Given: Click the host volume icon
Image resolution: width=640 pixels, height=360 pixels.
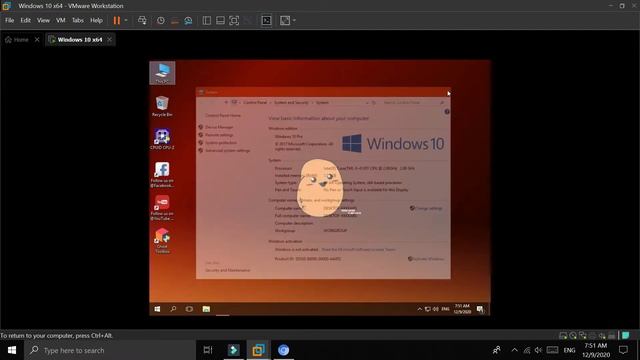Looking at the screenshot, I should [x=538, y=350].
